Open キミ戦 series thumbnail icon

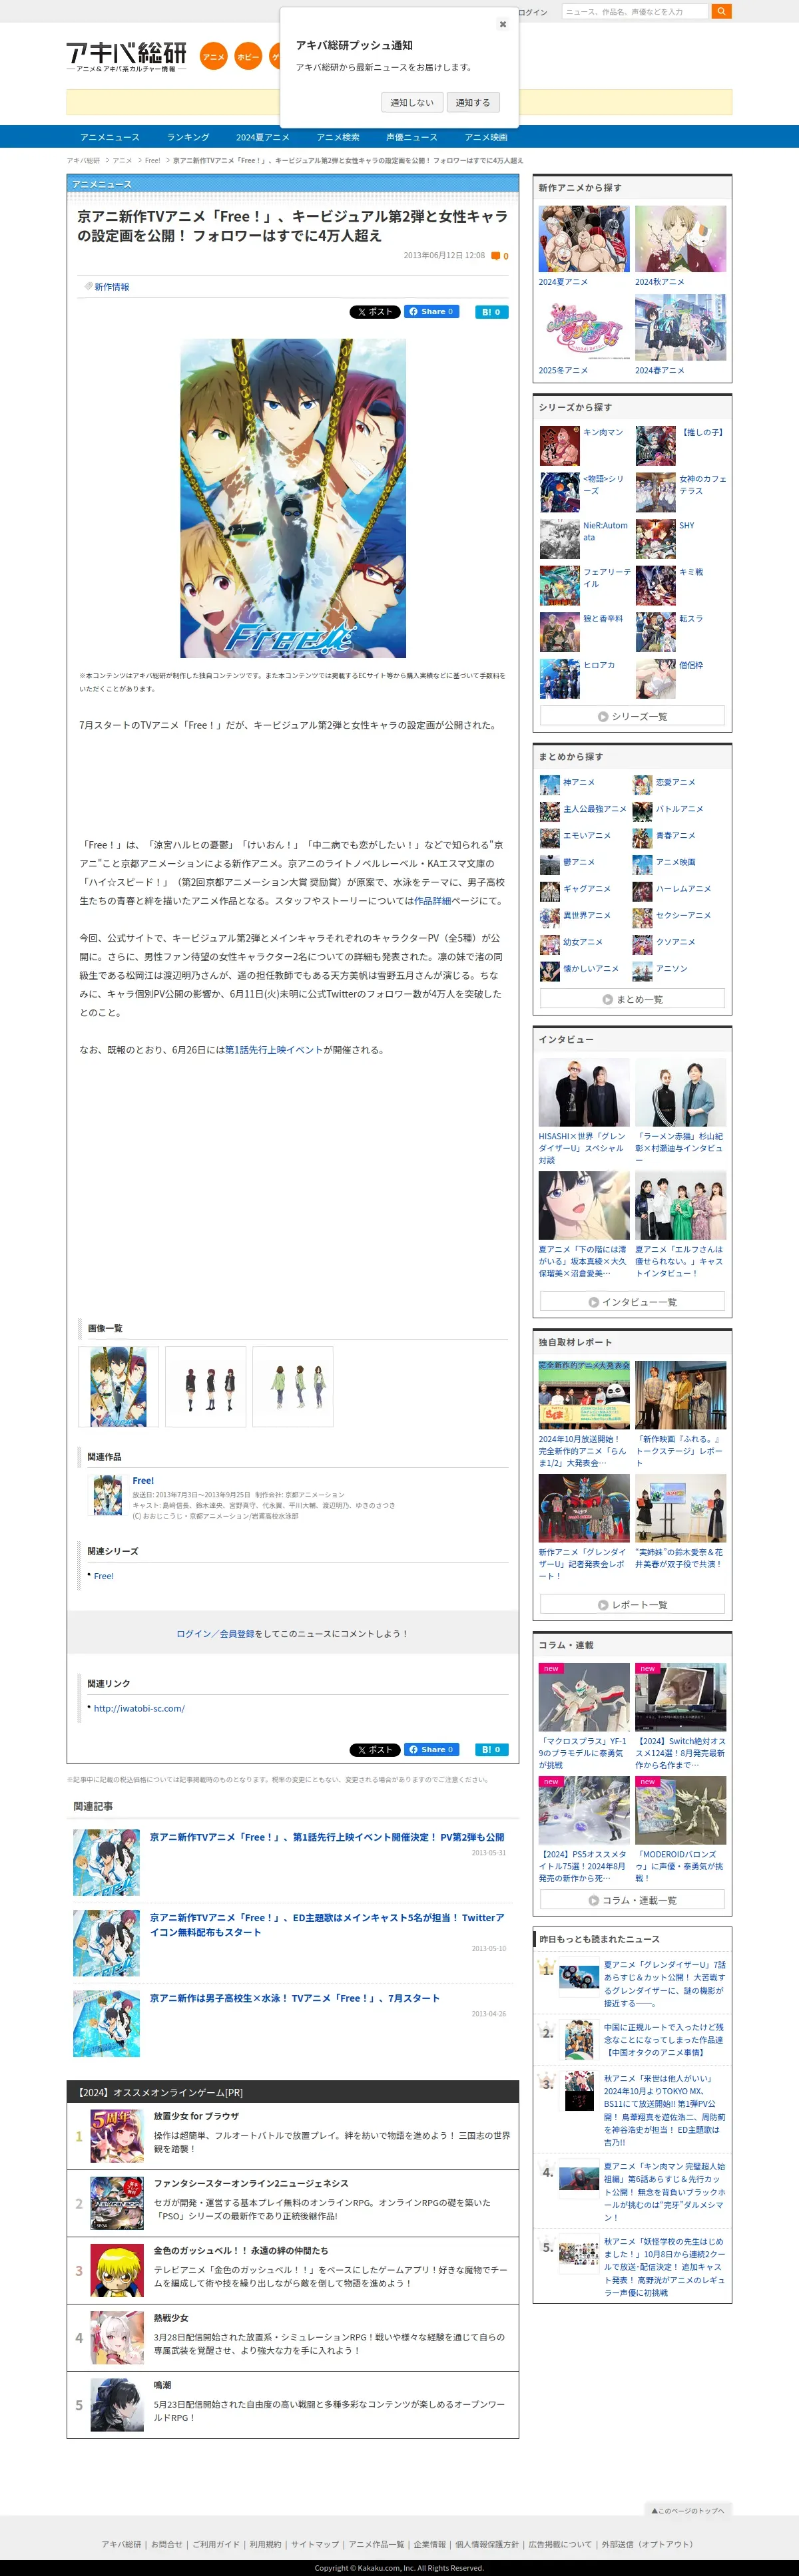[655, 585]
